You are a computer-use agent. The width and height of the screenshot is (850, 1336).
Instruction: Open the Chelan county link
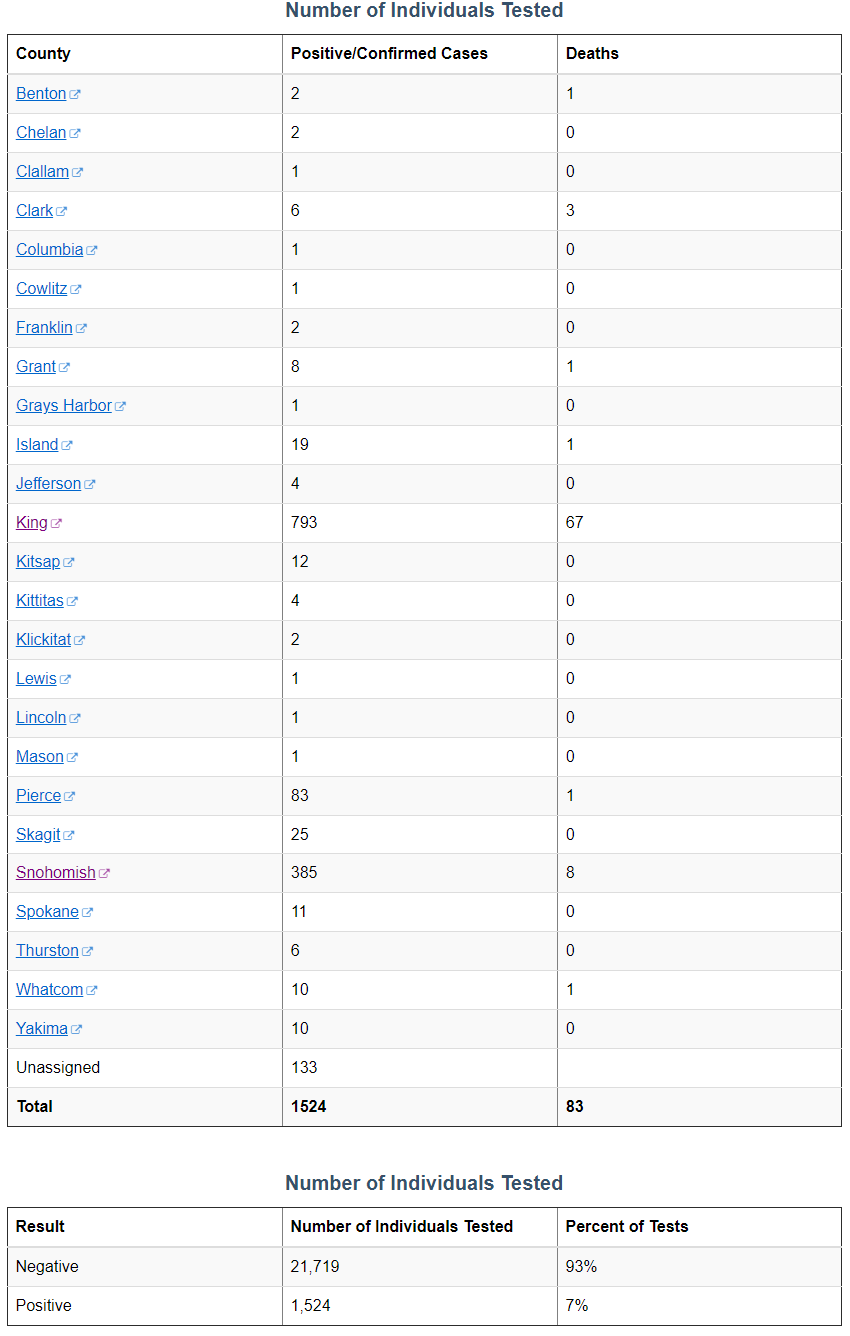[x=40, y=132]
